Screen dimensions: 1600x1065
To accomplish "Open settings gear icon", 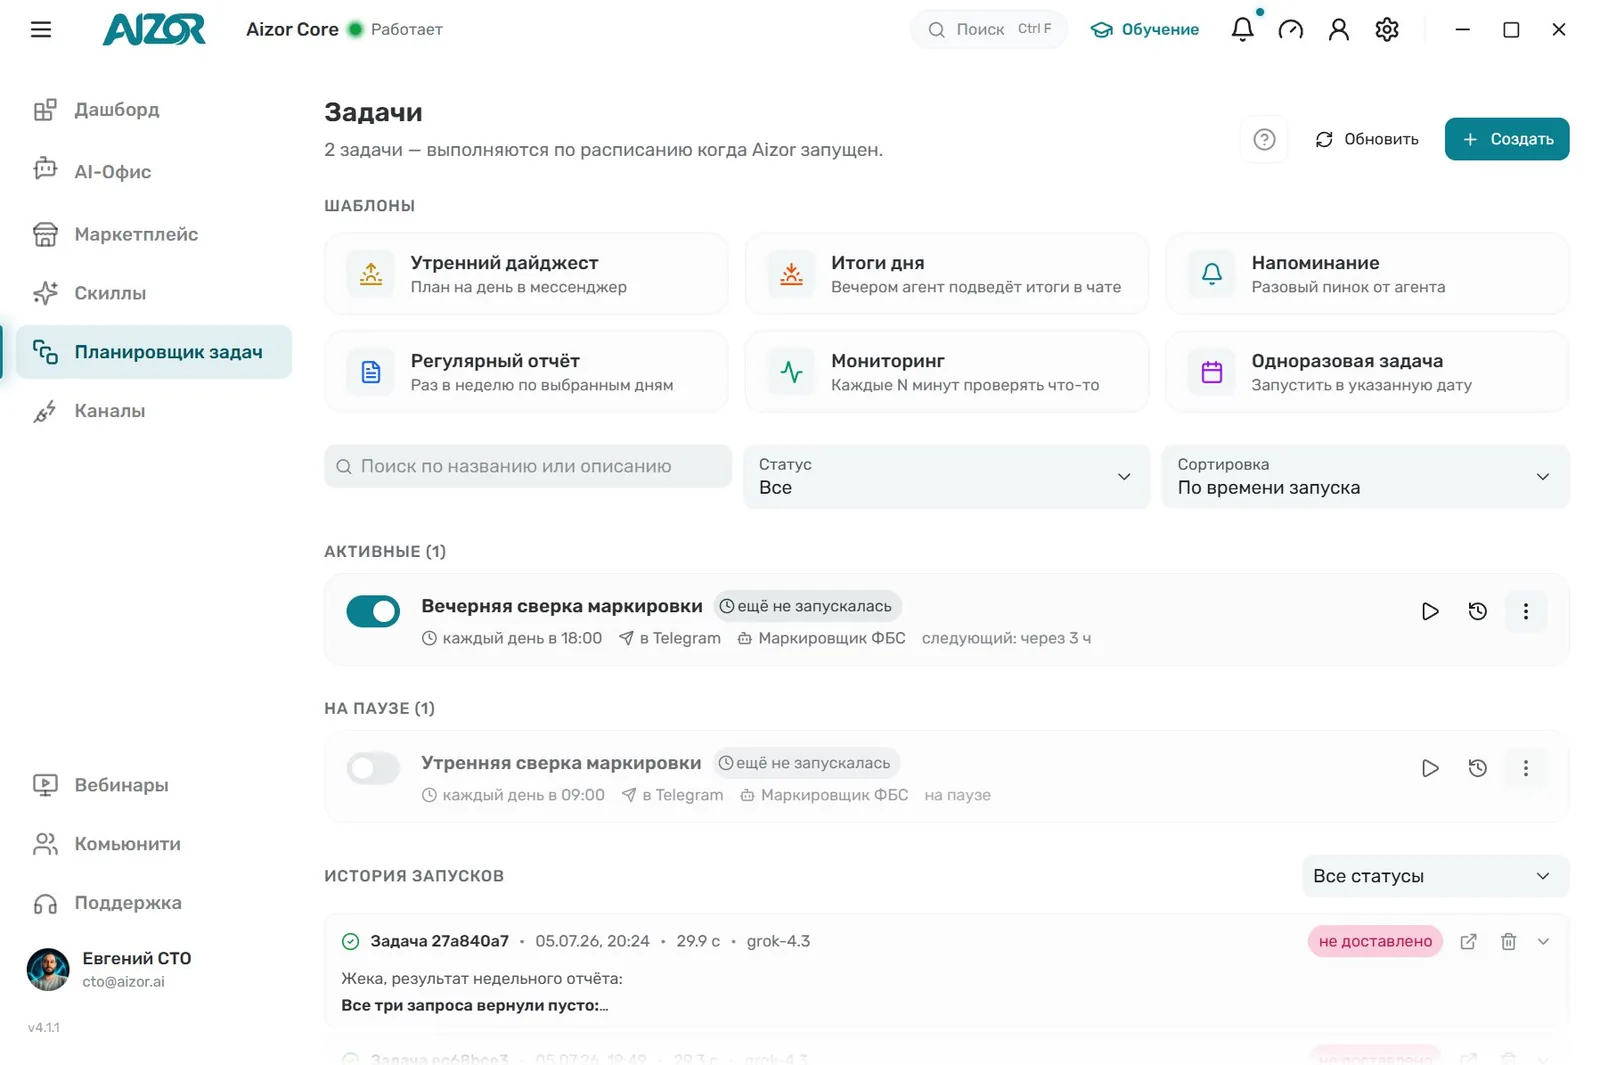I will 1386,29.
